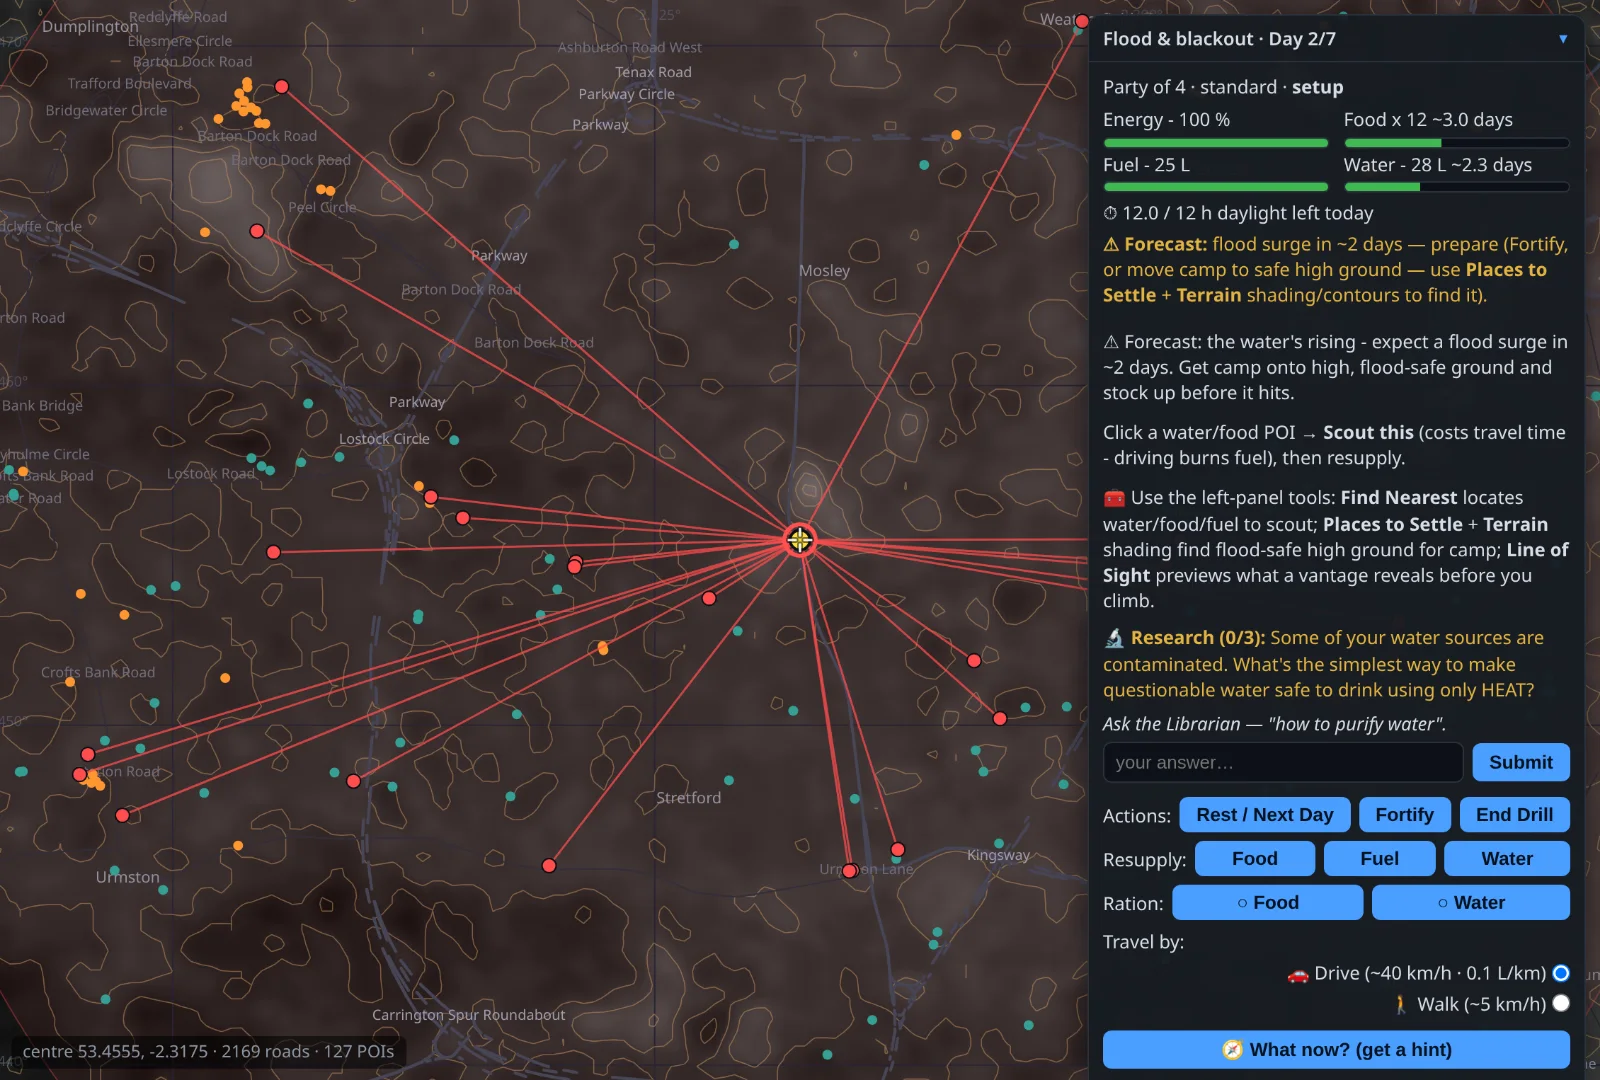
Task: Focus the 'your answer…' input field
Action: coord(1283,762)
